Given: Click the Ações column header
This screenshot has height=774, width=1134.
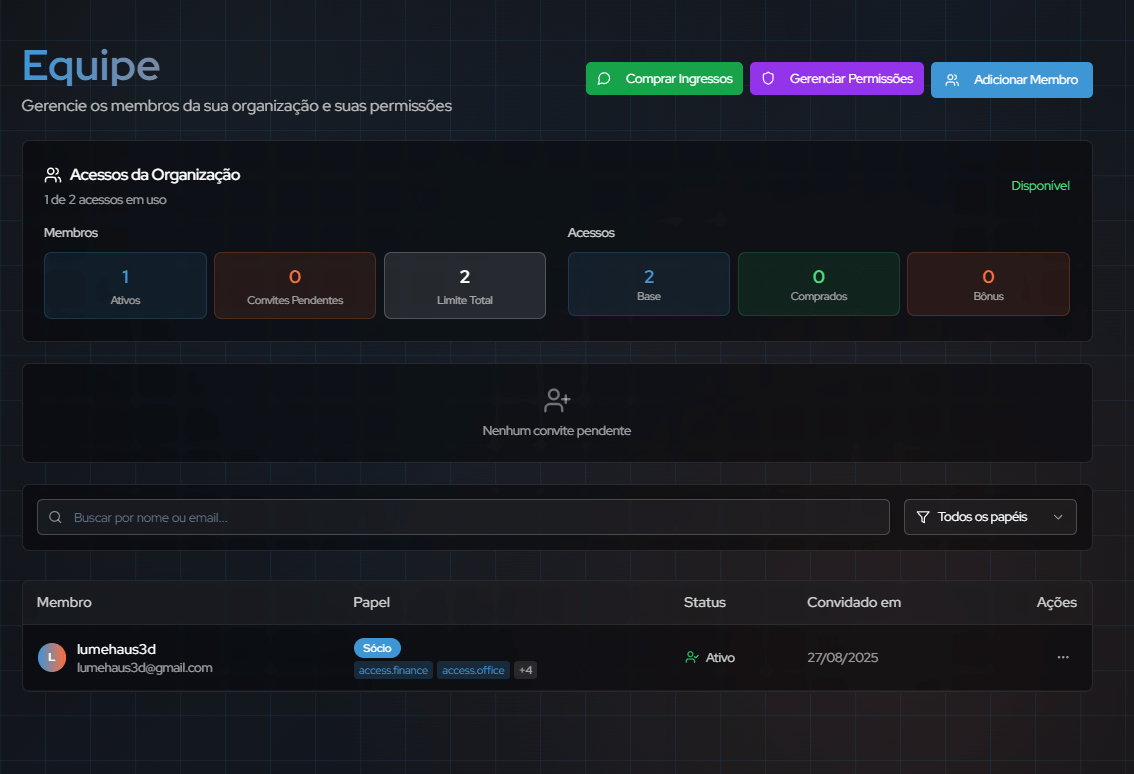Looking at the screenshot, I should pos(1057,603).
